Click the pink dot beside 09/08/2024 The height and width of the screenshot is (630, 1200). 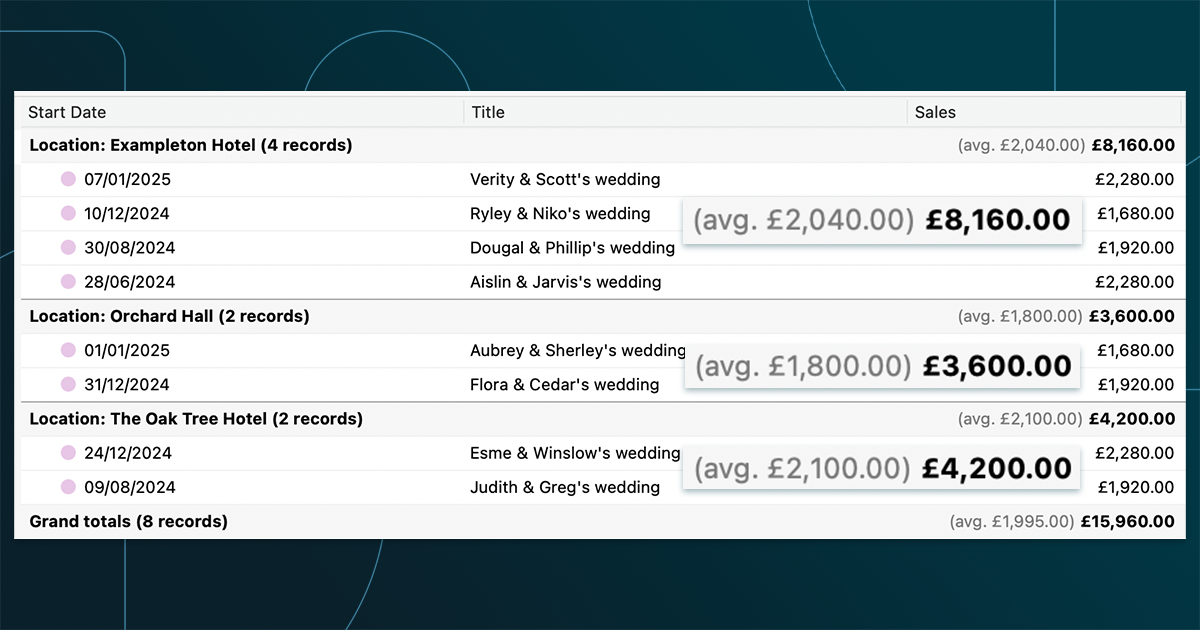click(68, 487)
